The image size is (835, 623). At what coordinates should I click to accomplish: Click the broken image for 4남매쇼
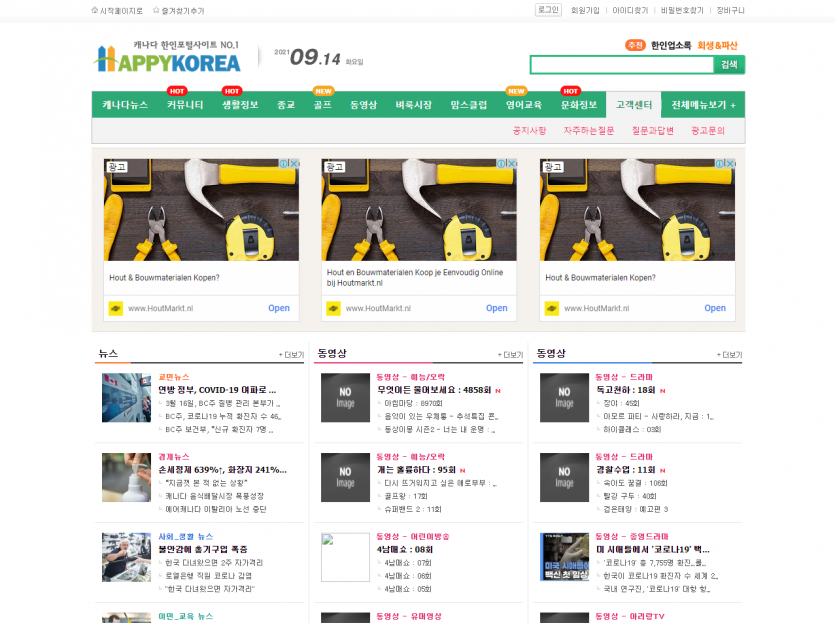pos(345,557)
